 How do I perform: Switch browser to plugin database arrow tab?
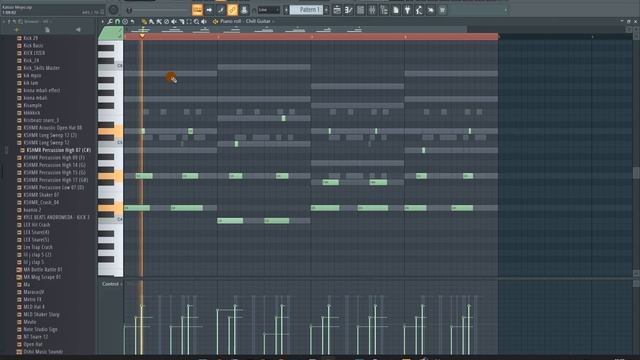(x=78, y=29)
